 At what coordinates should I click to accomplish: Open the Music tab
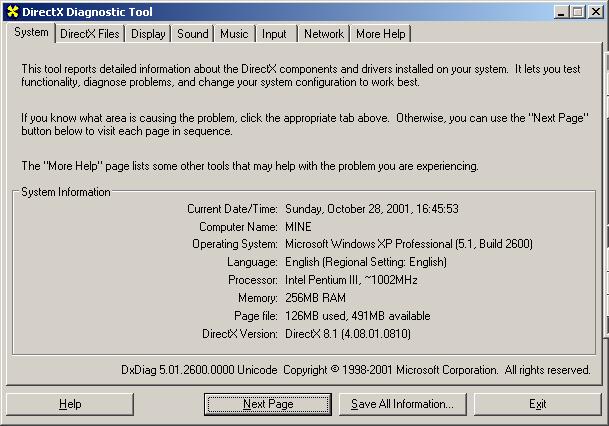tap(234, 34)
